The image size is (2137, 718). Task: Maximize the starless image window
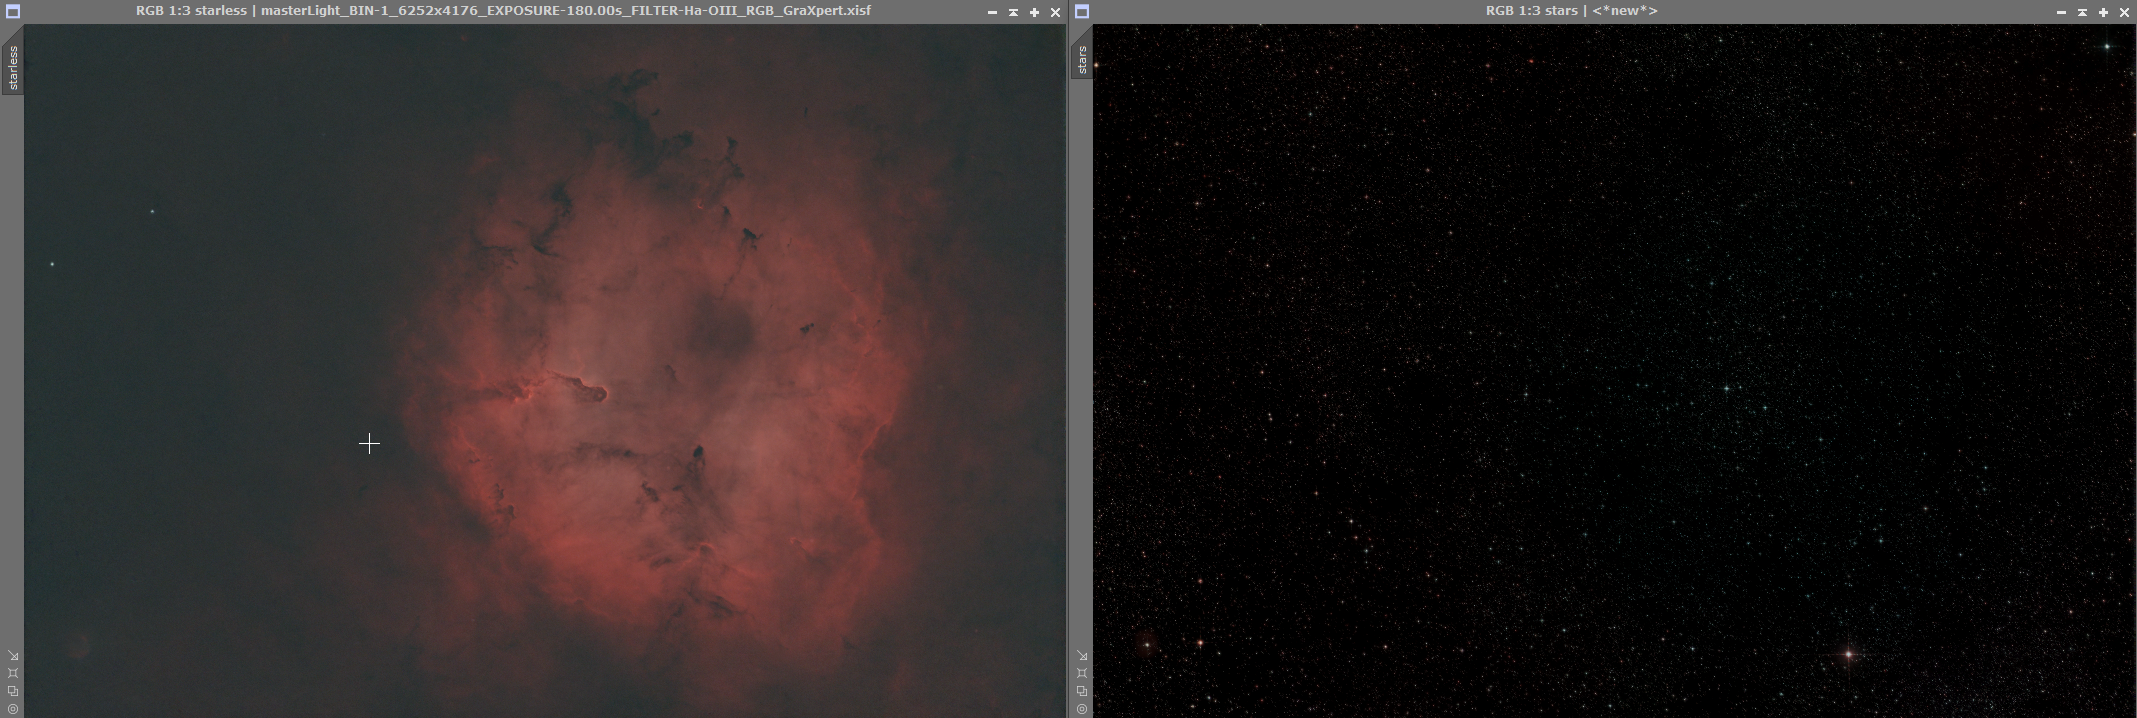[x=1034, y=12]
